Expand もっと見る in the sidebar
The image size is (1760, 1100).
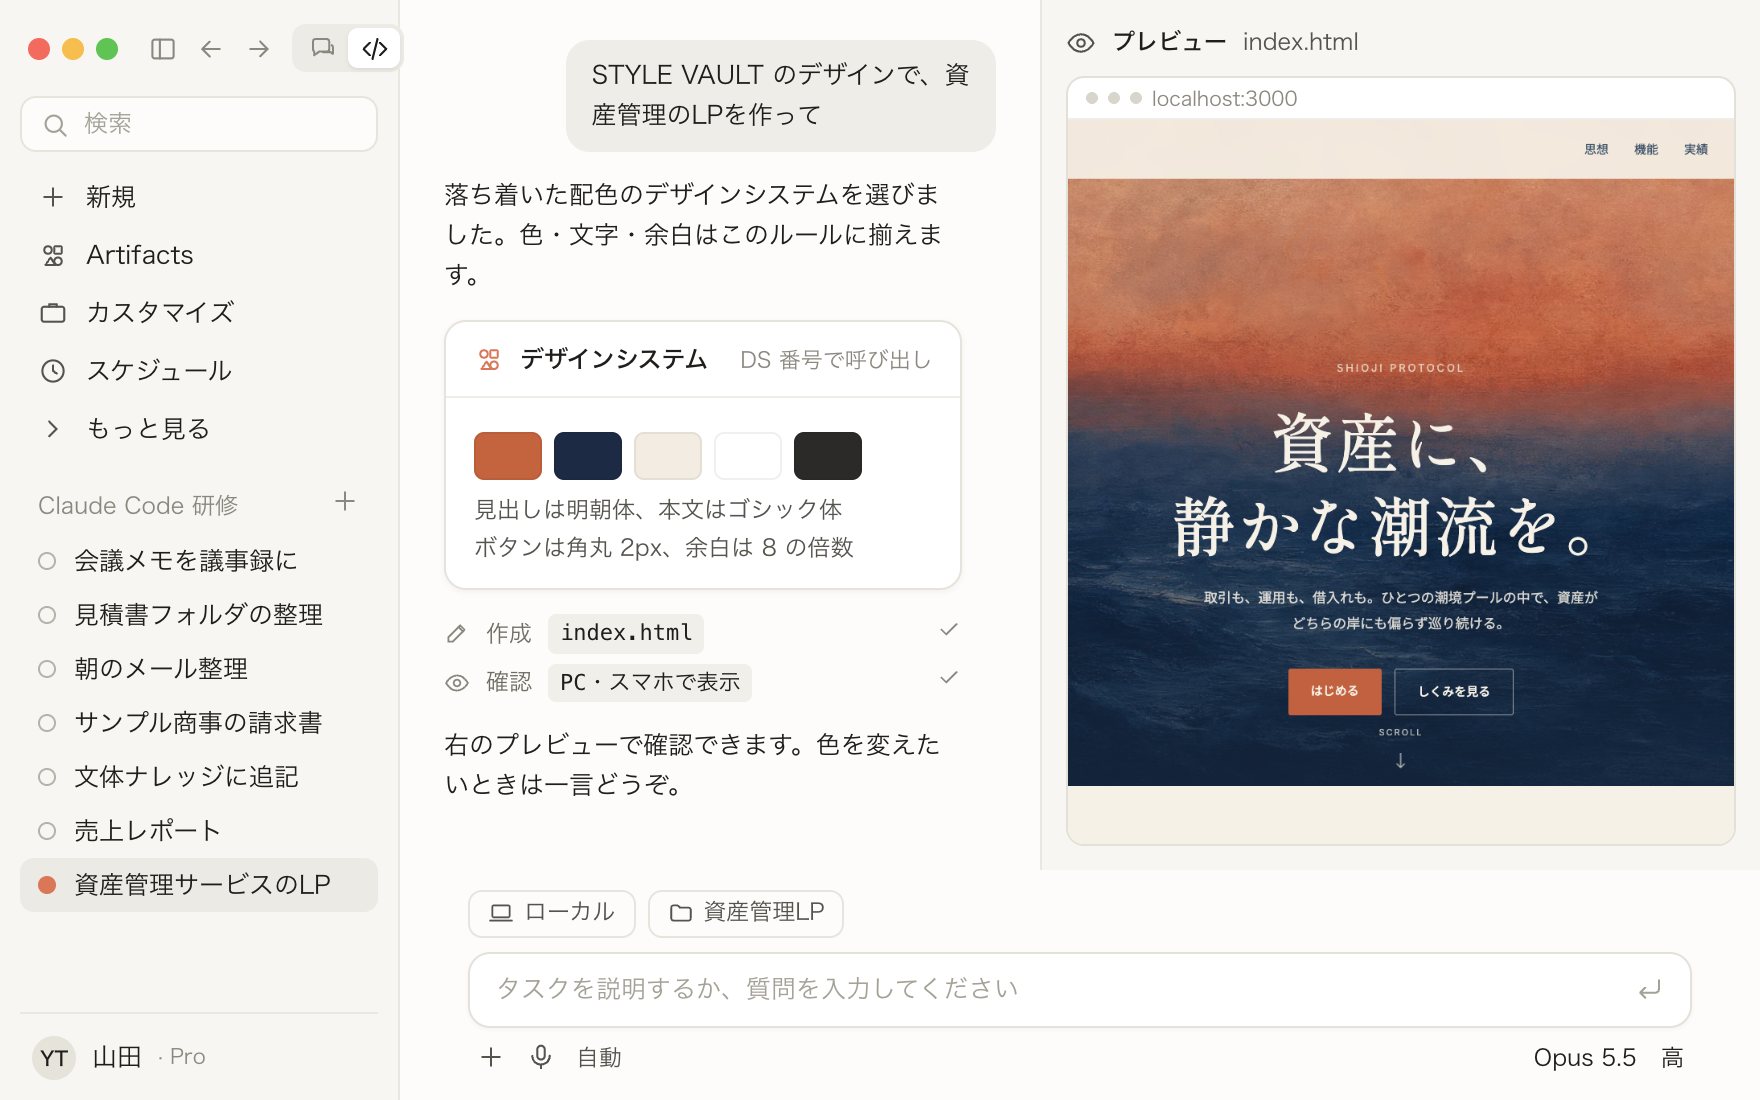(199, 429)
